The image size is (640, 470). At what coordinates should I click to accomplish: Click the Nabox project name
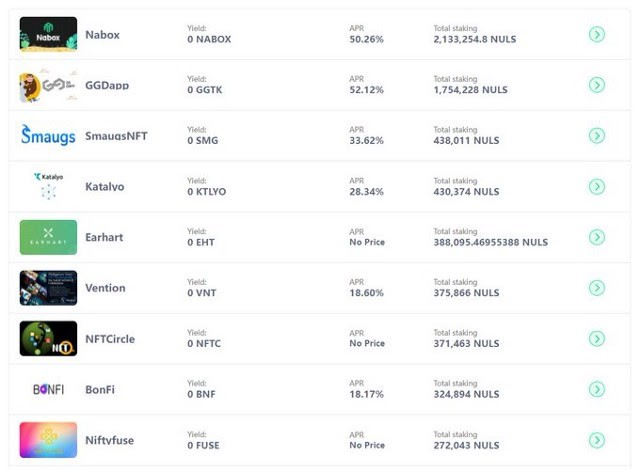[102, 35]
